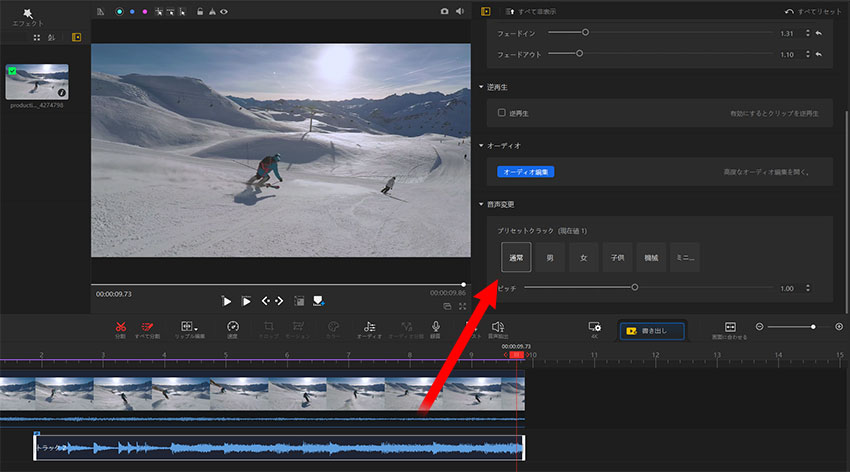
Task: Play clip from start with second play button
Action: 246,301
